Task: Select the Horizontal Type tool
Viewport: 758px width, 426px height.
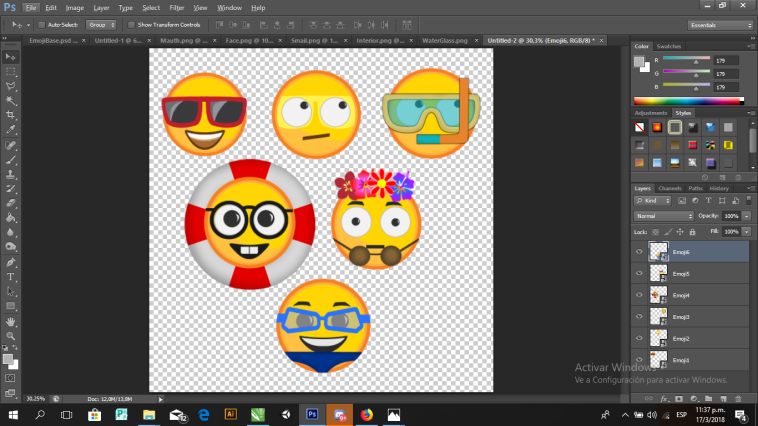Action: click(11, 276)
